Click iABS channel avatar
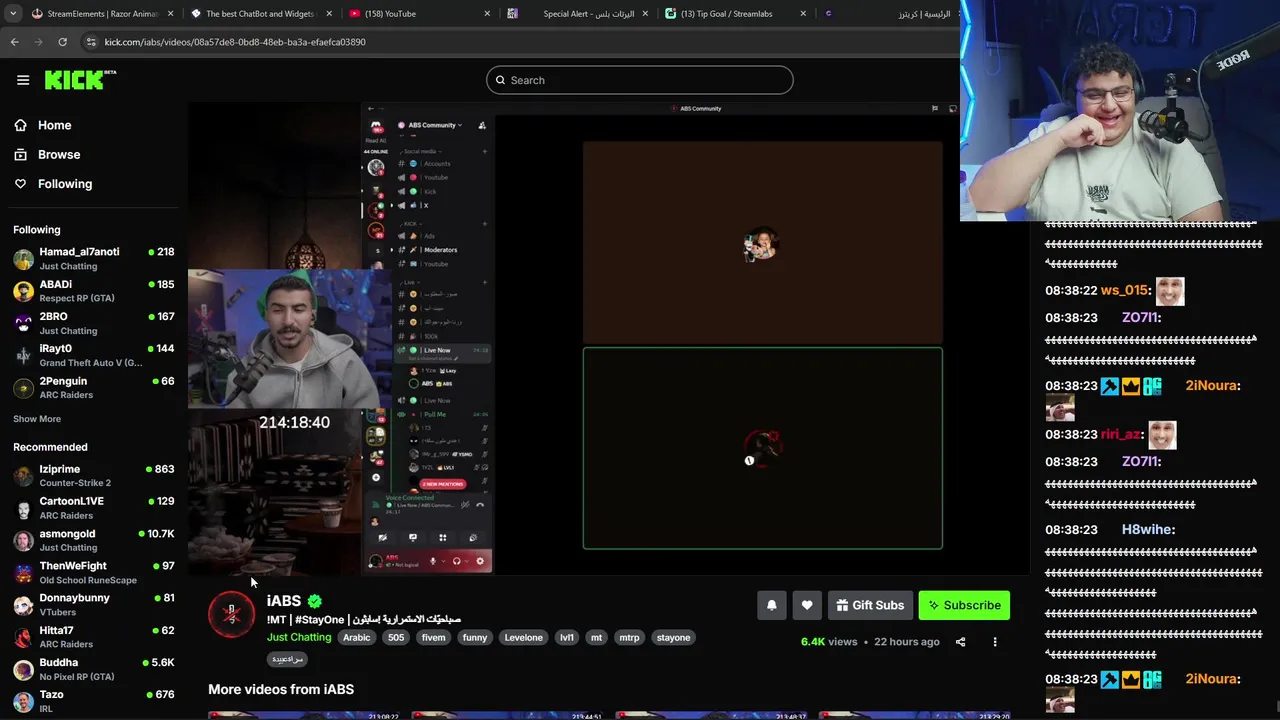 click(x=232, y=614)
